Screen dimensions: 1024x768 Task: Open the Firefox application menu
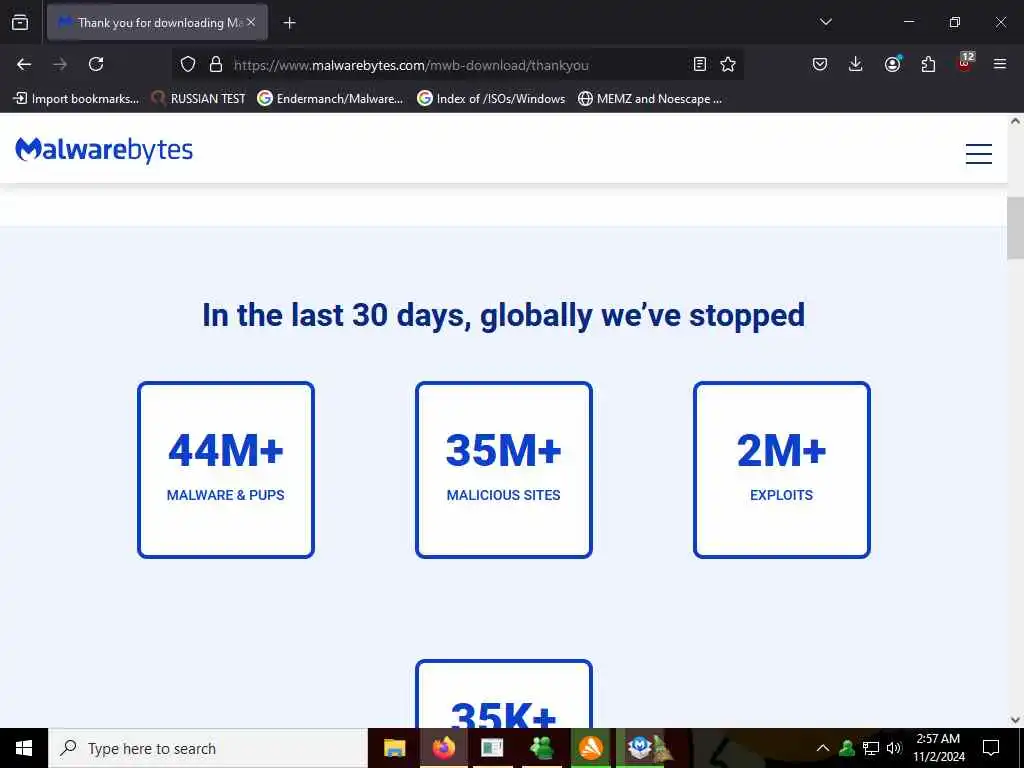[999, 64]
